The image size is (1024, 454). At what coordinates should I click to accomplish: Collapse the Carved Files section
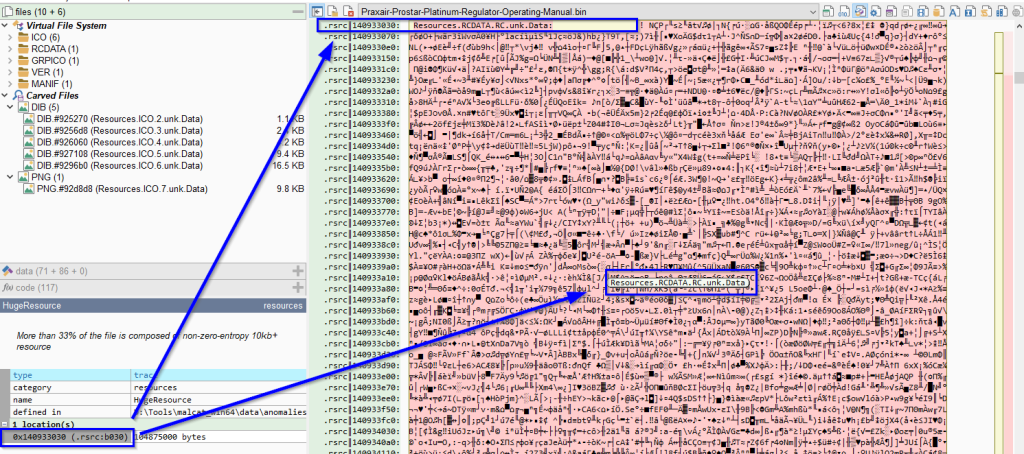pos(5,96)
